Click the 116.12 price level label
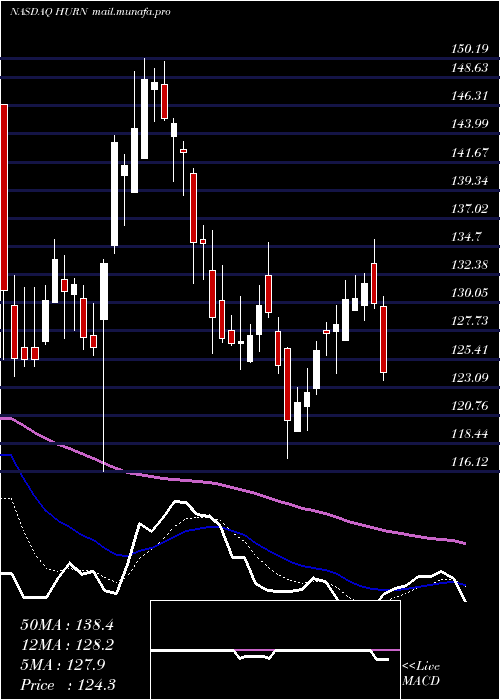The image size is (500, 700). click(x=470, y=462)
